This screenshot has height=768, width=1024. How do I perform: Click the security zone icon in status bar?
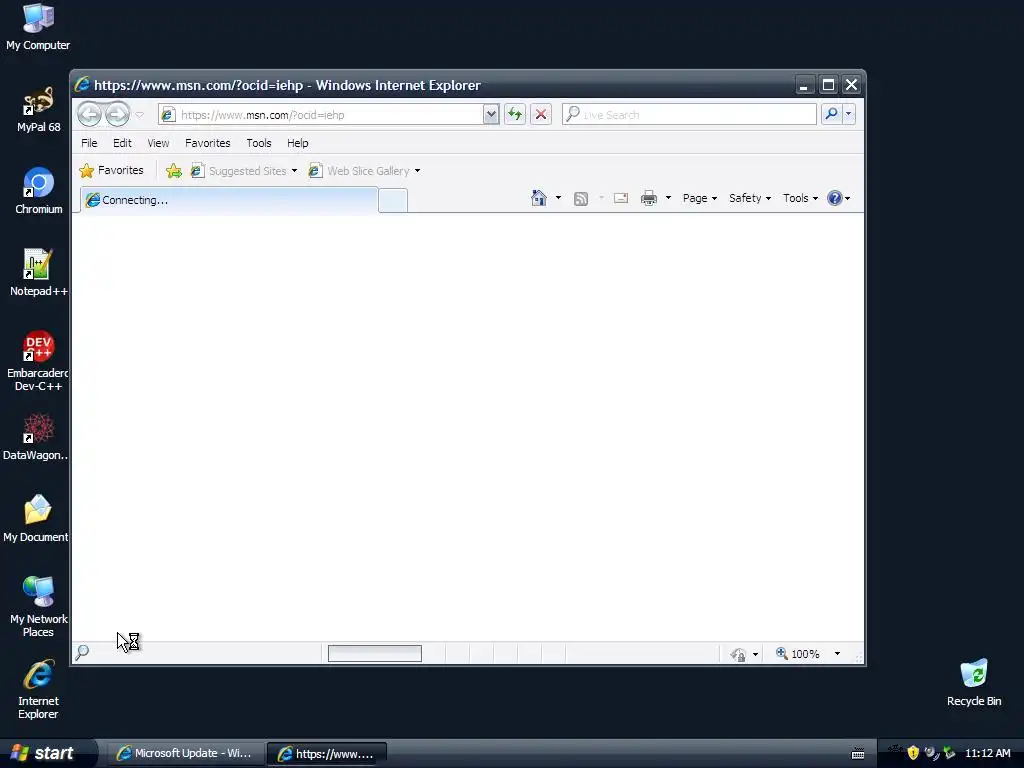pos(738,654)
